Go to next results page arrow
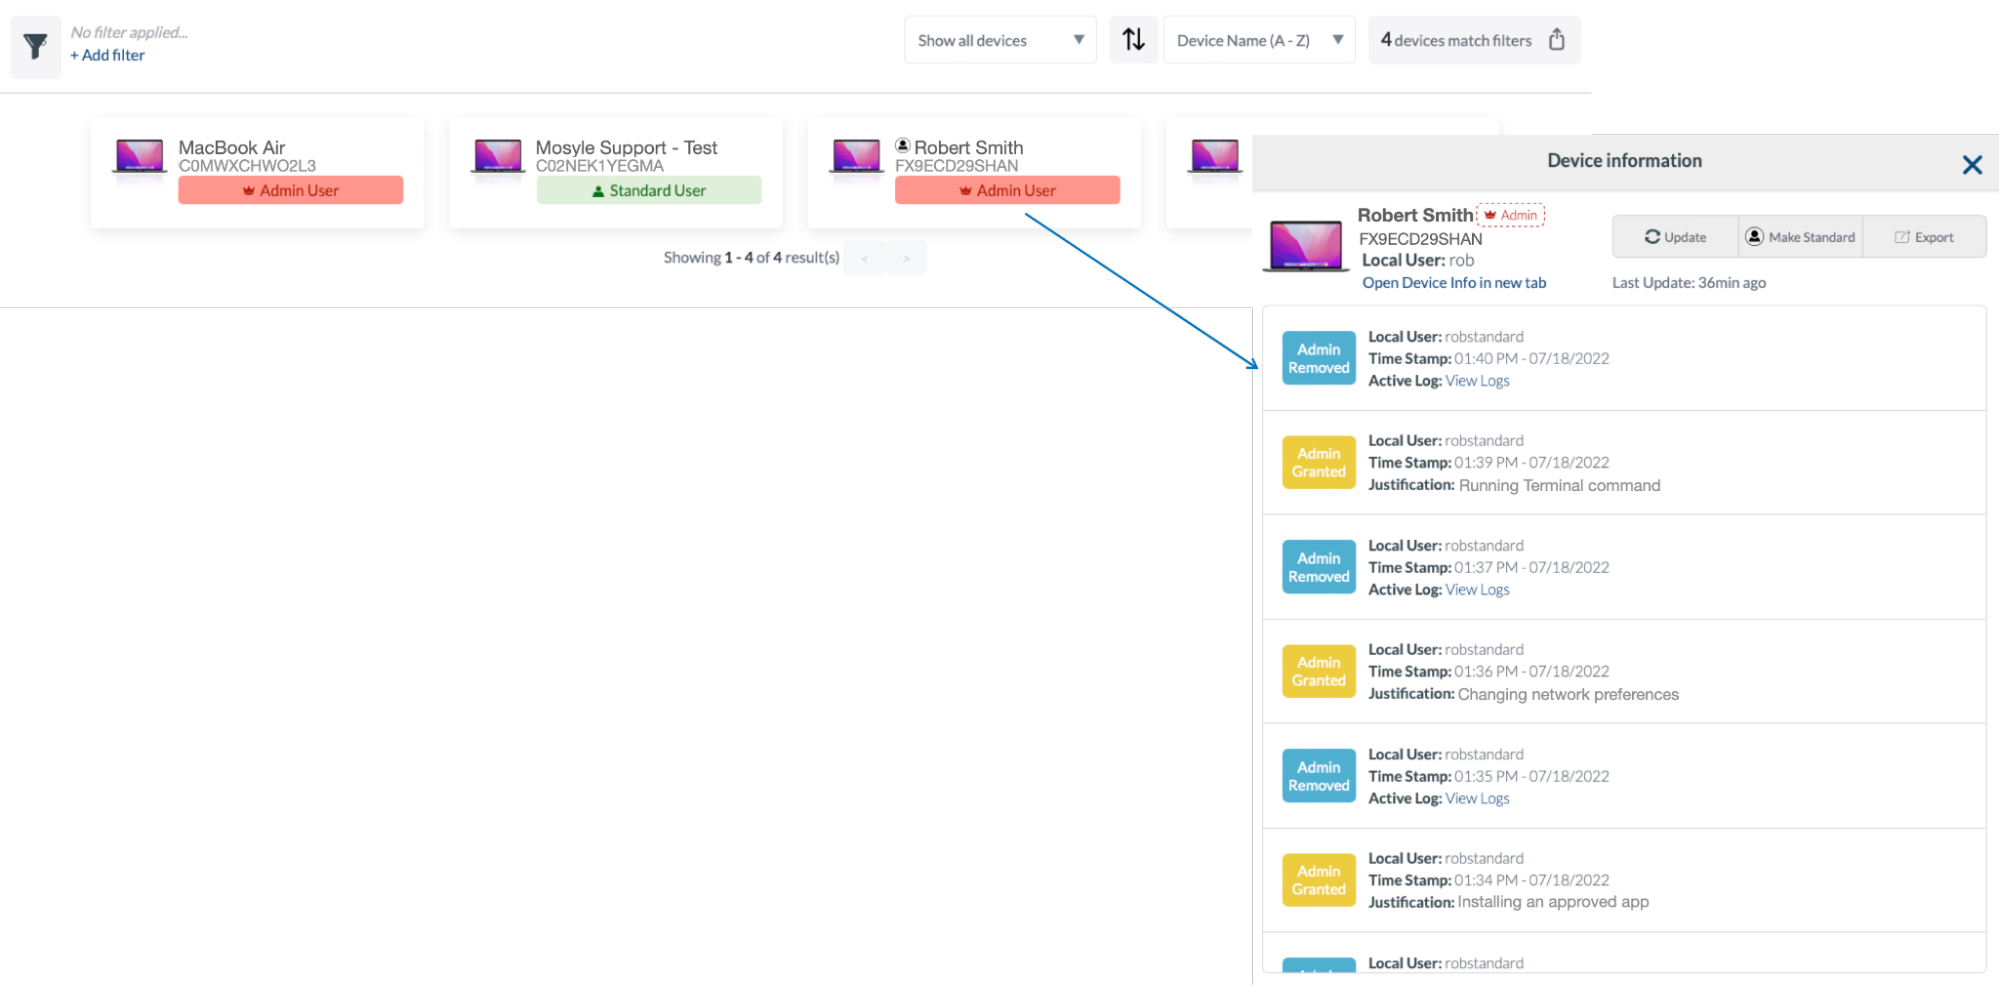This screenshot has height=985, width=1999. (x=906, y=258)
